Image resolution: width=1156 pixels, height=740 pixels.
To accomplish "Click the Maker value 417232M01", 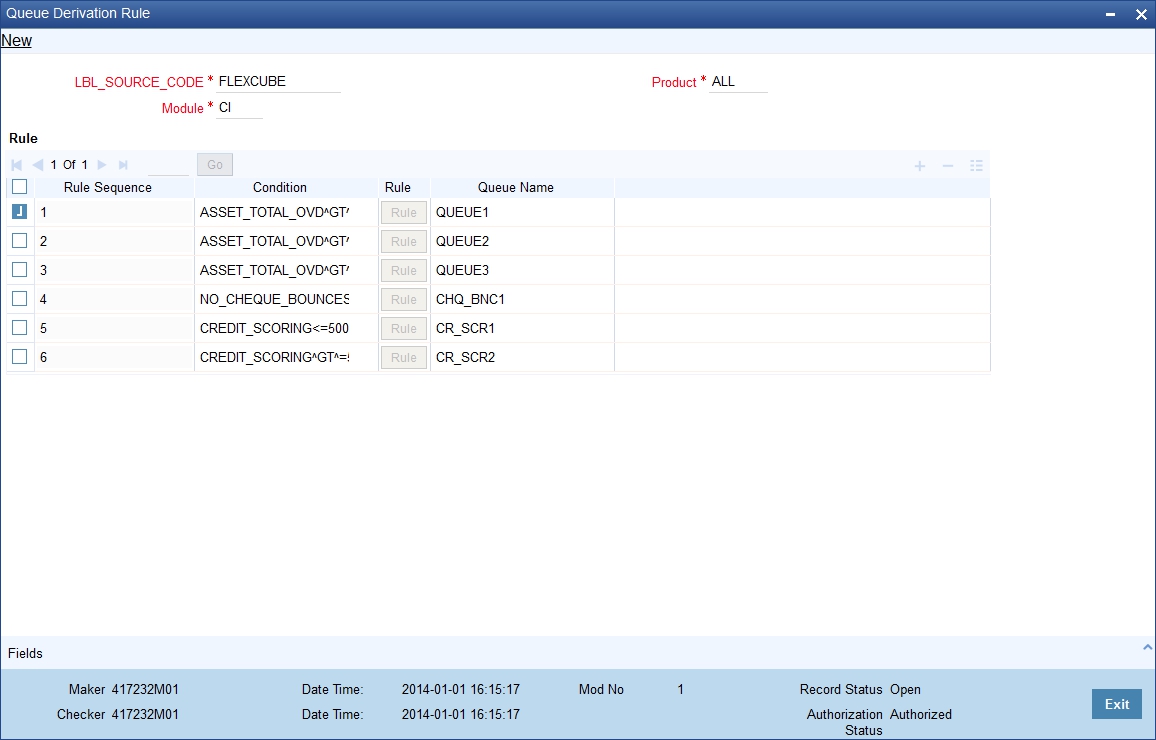I will (145, 690).
